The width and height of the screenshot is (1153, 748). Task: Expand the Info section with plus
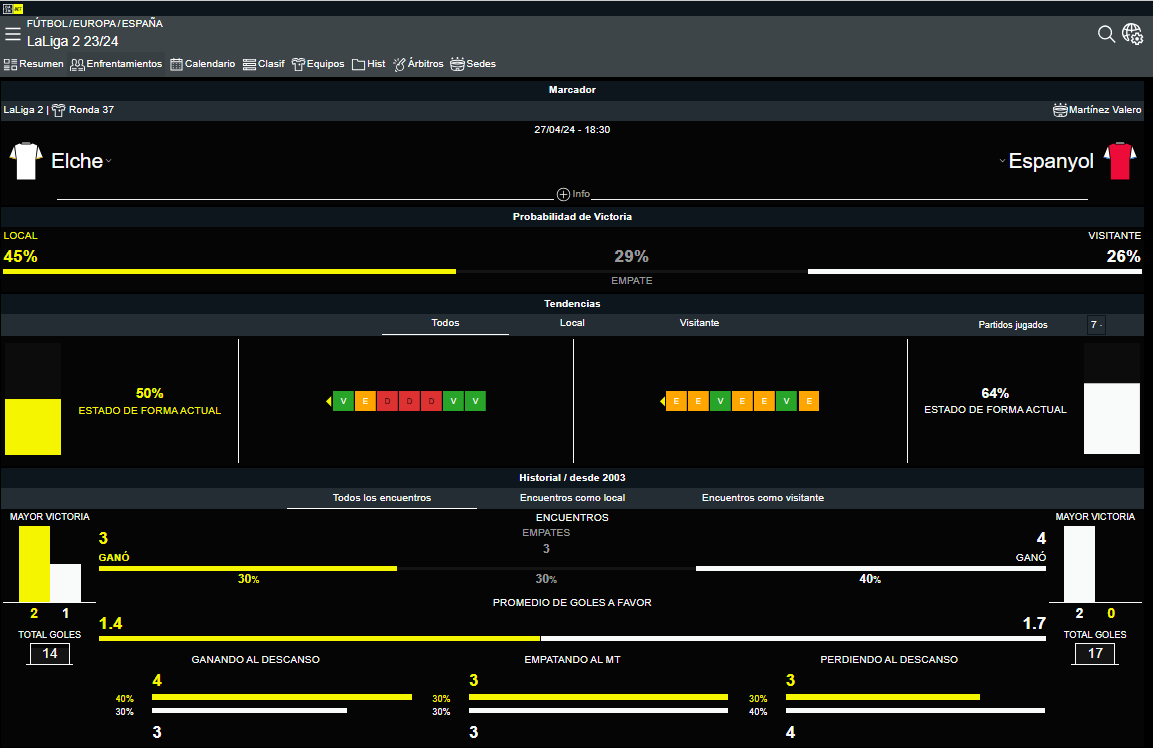coord(563,194)
